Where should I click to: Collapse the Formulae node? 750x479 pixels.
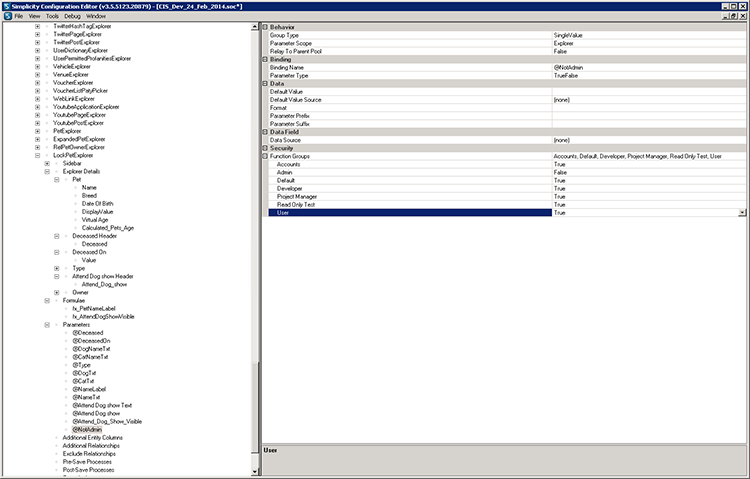[x=47, y=301]
